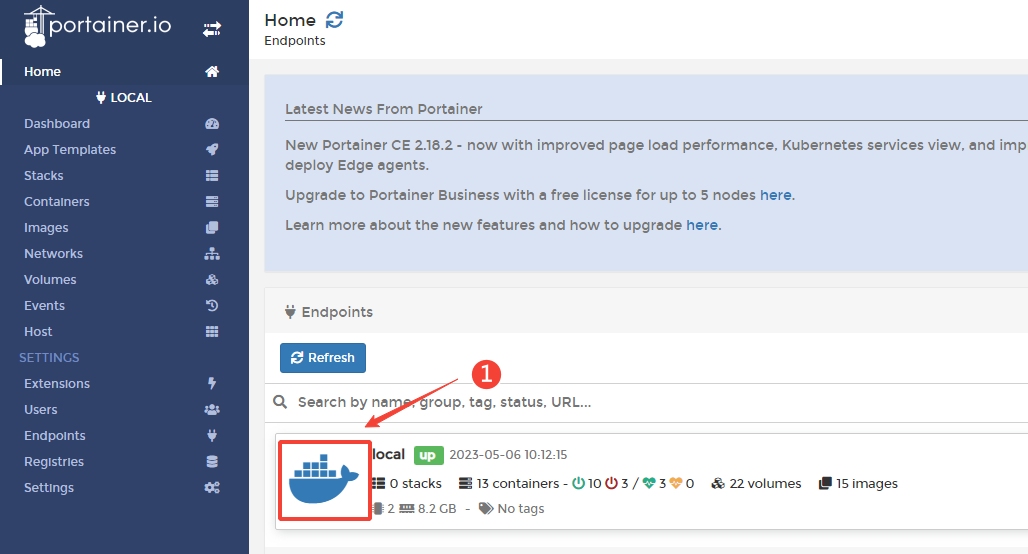
Task: Click the App Templates rocket icon
Action: point(212,149)
